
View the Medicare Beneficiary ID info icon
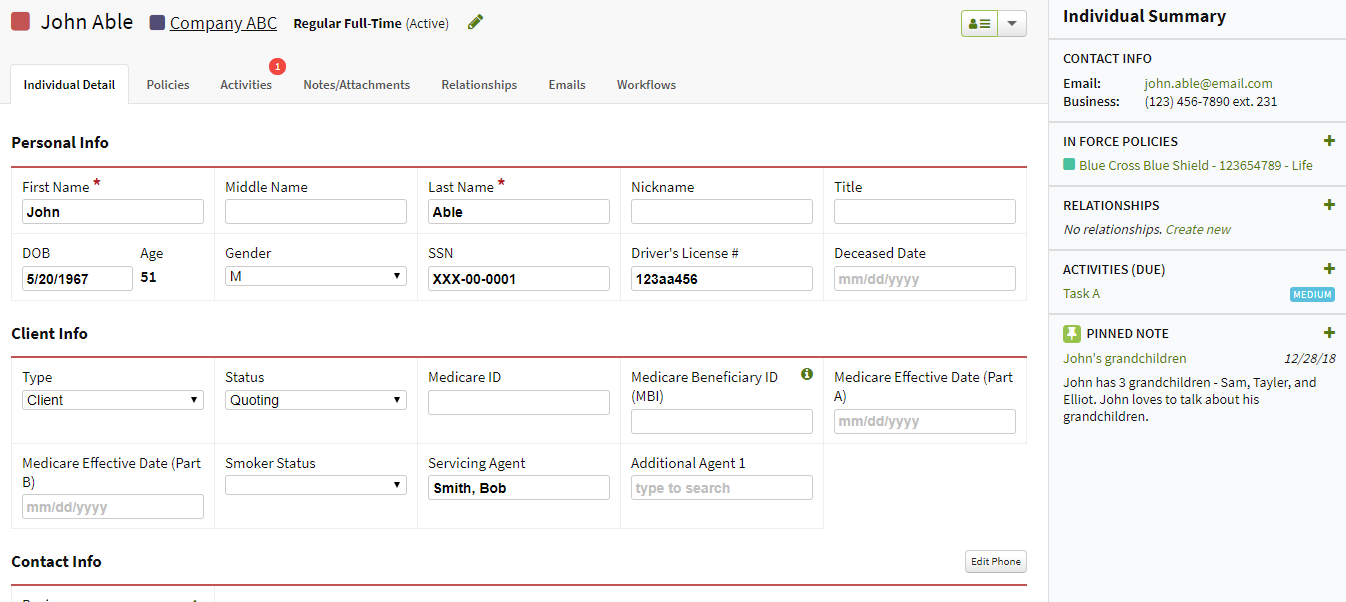[807, 374]
